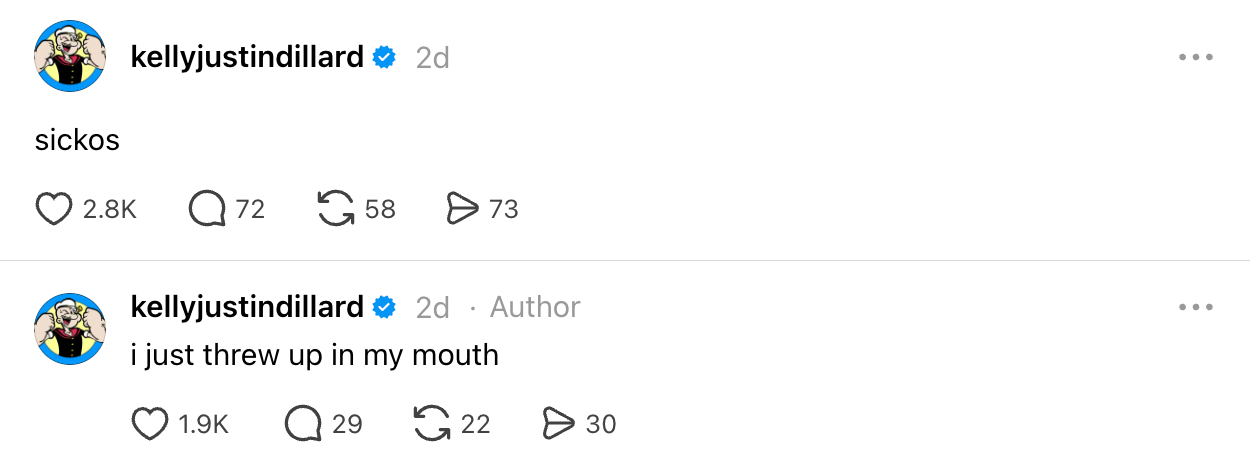Open the avatar on the "sickos" post
This screenshot has height=474, width=1250.
tap(71, 56)
